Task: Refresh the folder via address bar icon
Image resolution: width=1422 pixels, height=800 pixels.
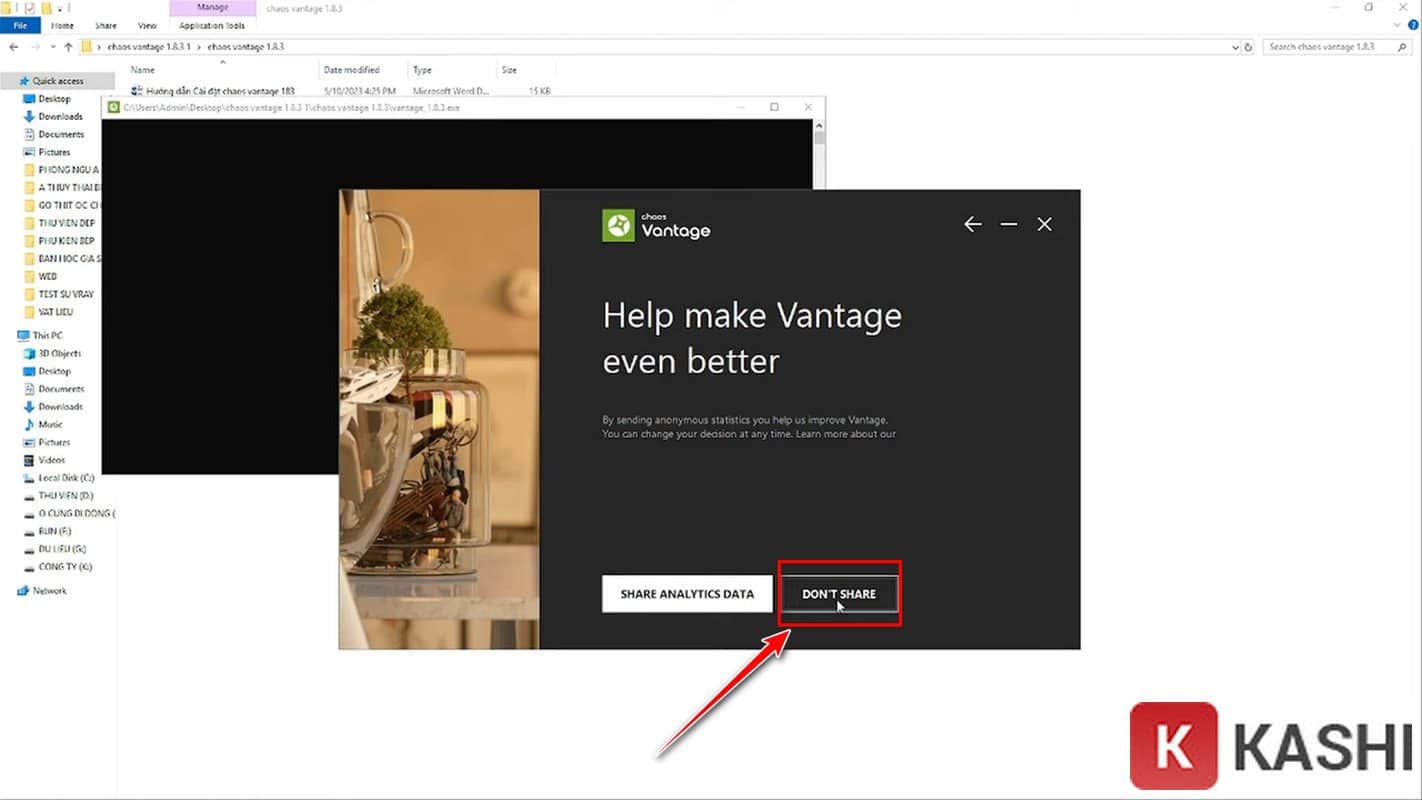Action: coord(1248,47)
